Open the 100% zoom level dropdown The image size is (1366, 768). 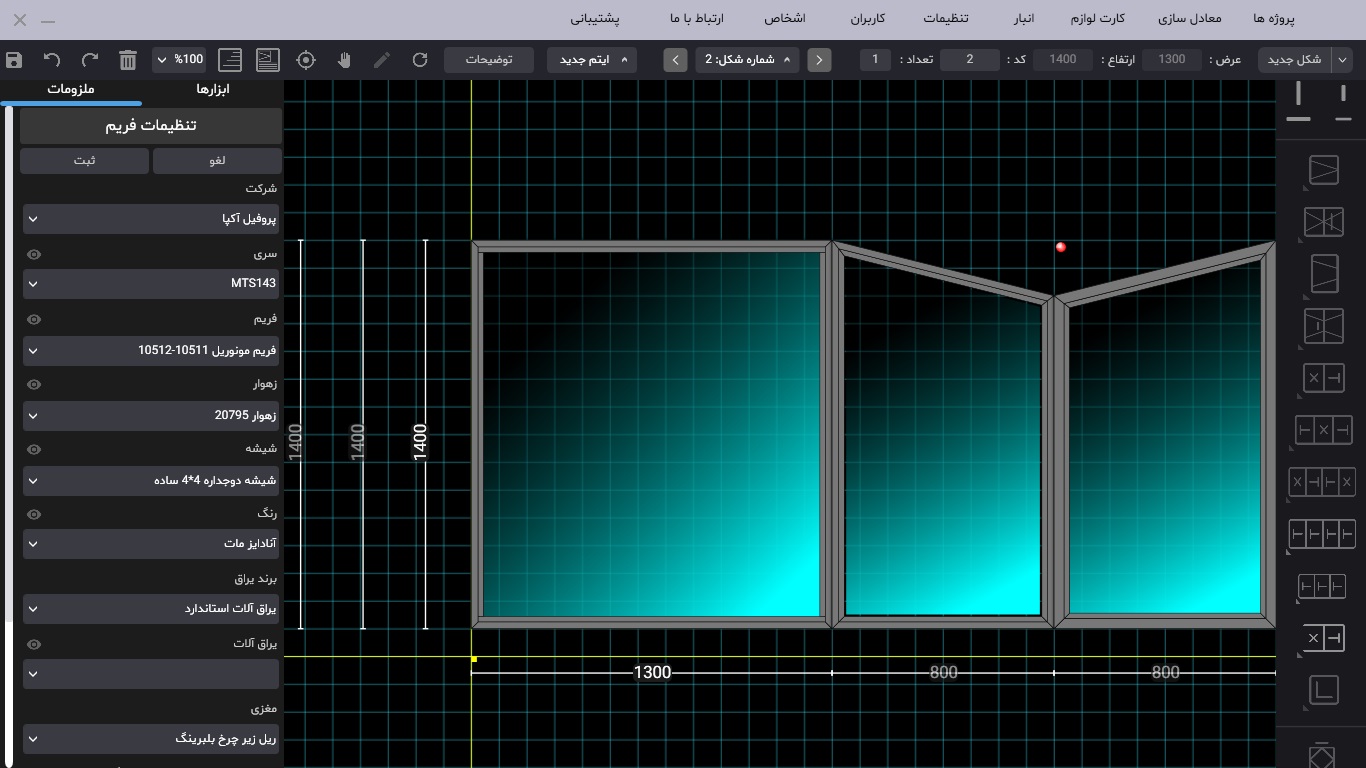[180, 60]
